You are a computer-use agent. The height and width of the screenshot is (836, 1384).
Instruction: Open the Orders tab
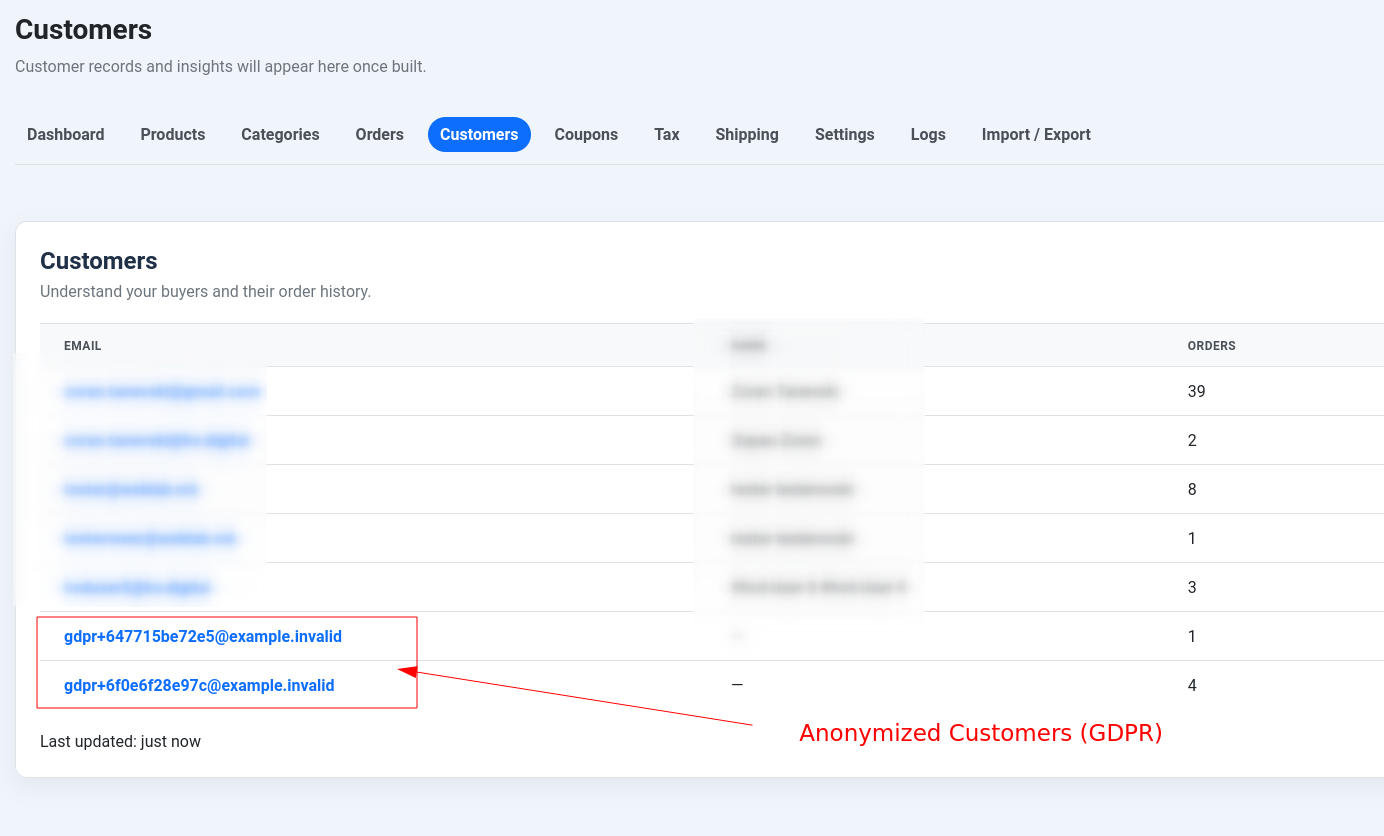click(379, 134)
